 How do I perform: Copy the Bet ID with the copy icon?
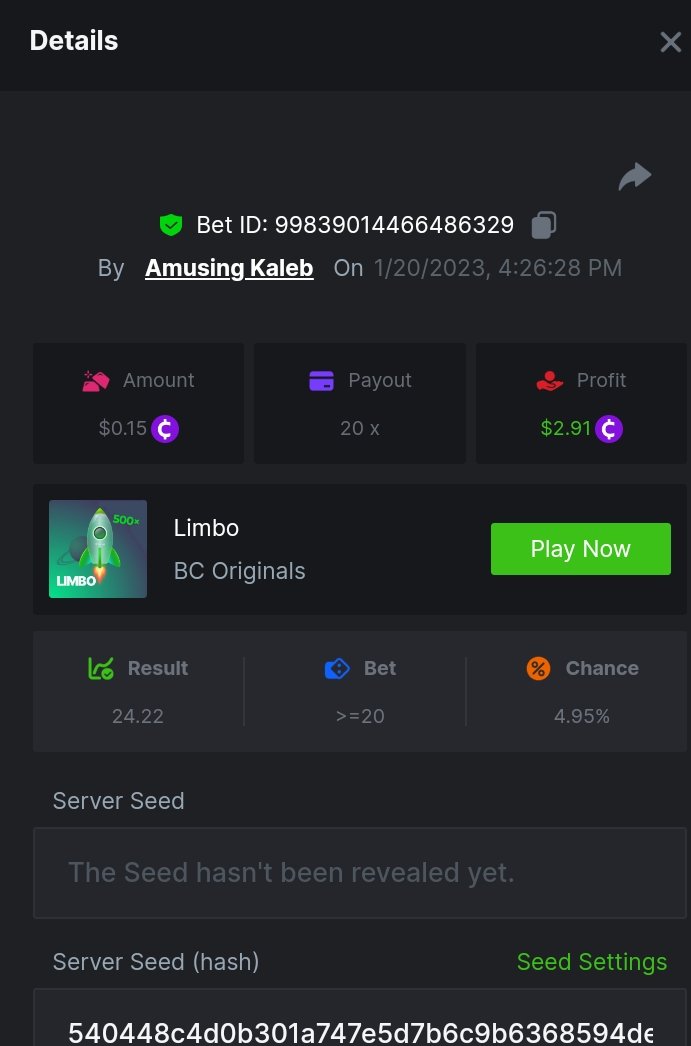tap(543, 225)
